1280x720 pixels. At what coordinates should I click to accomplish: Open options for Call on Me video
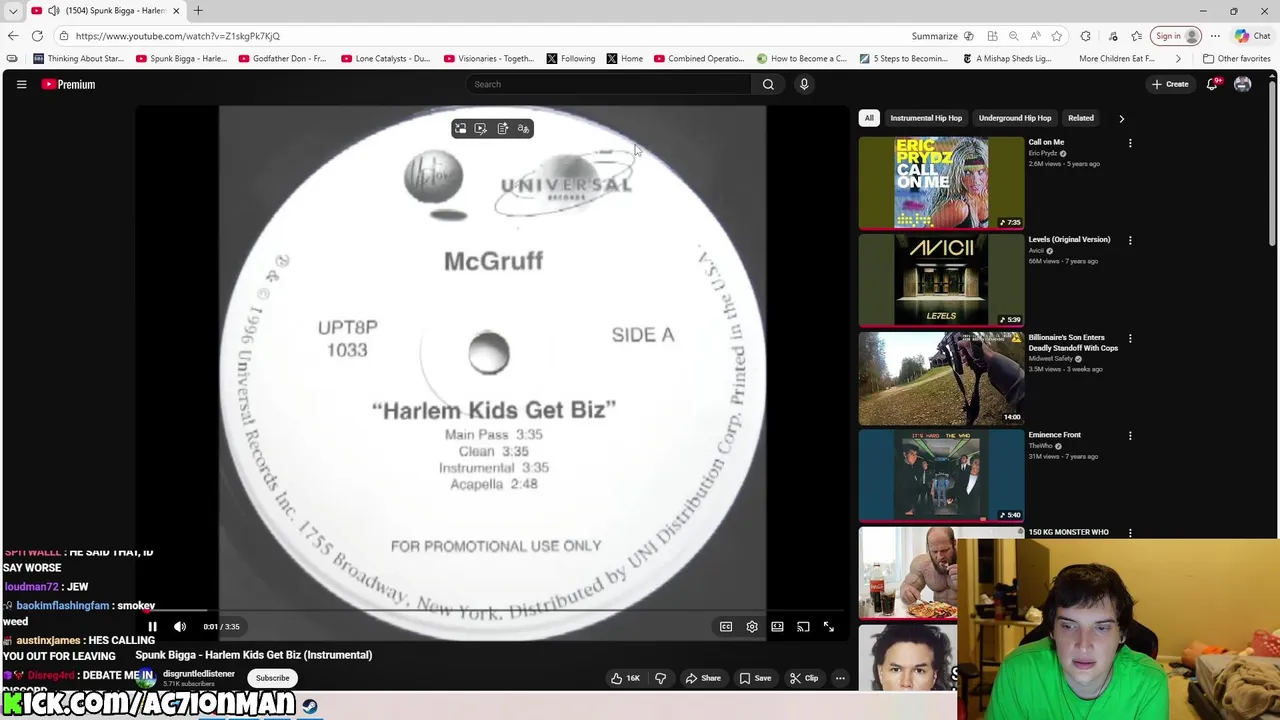point(1130,143)
